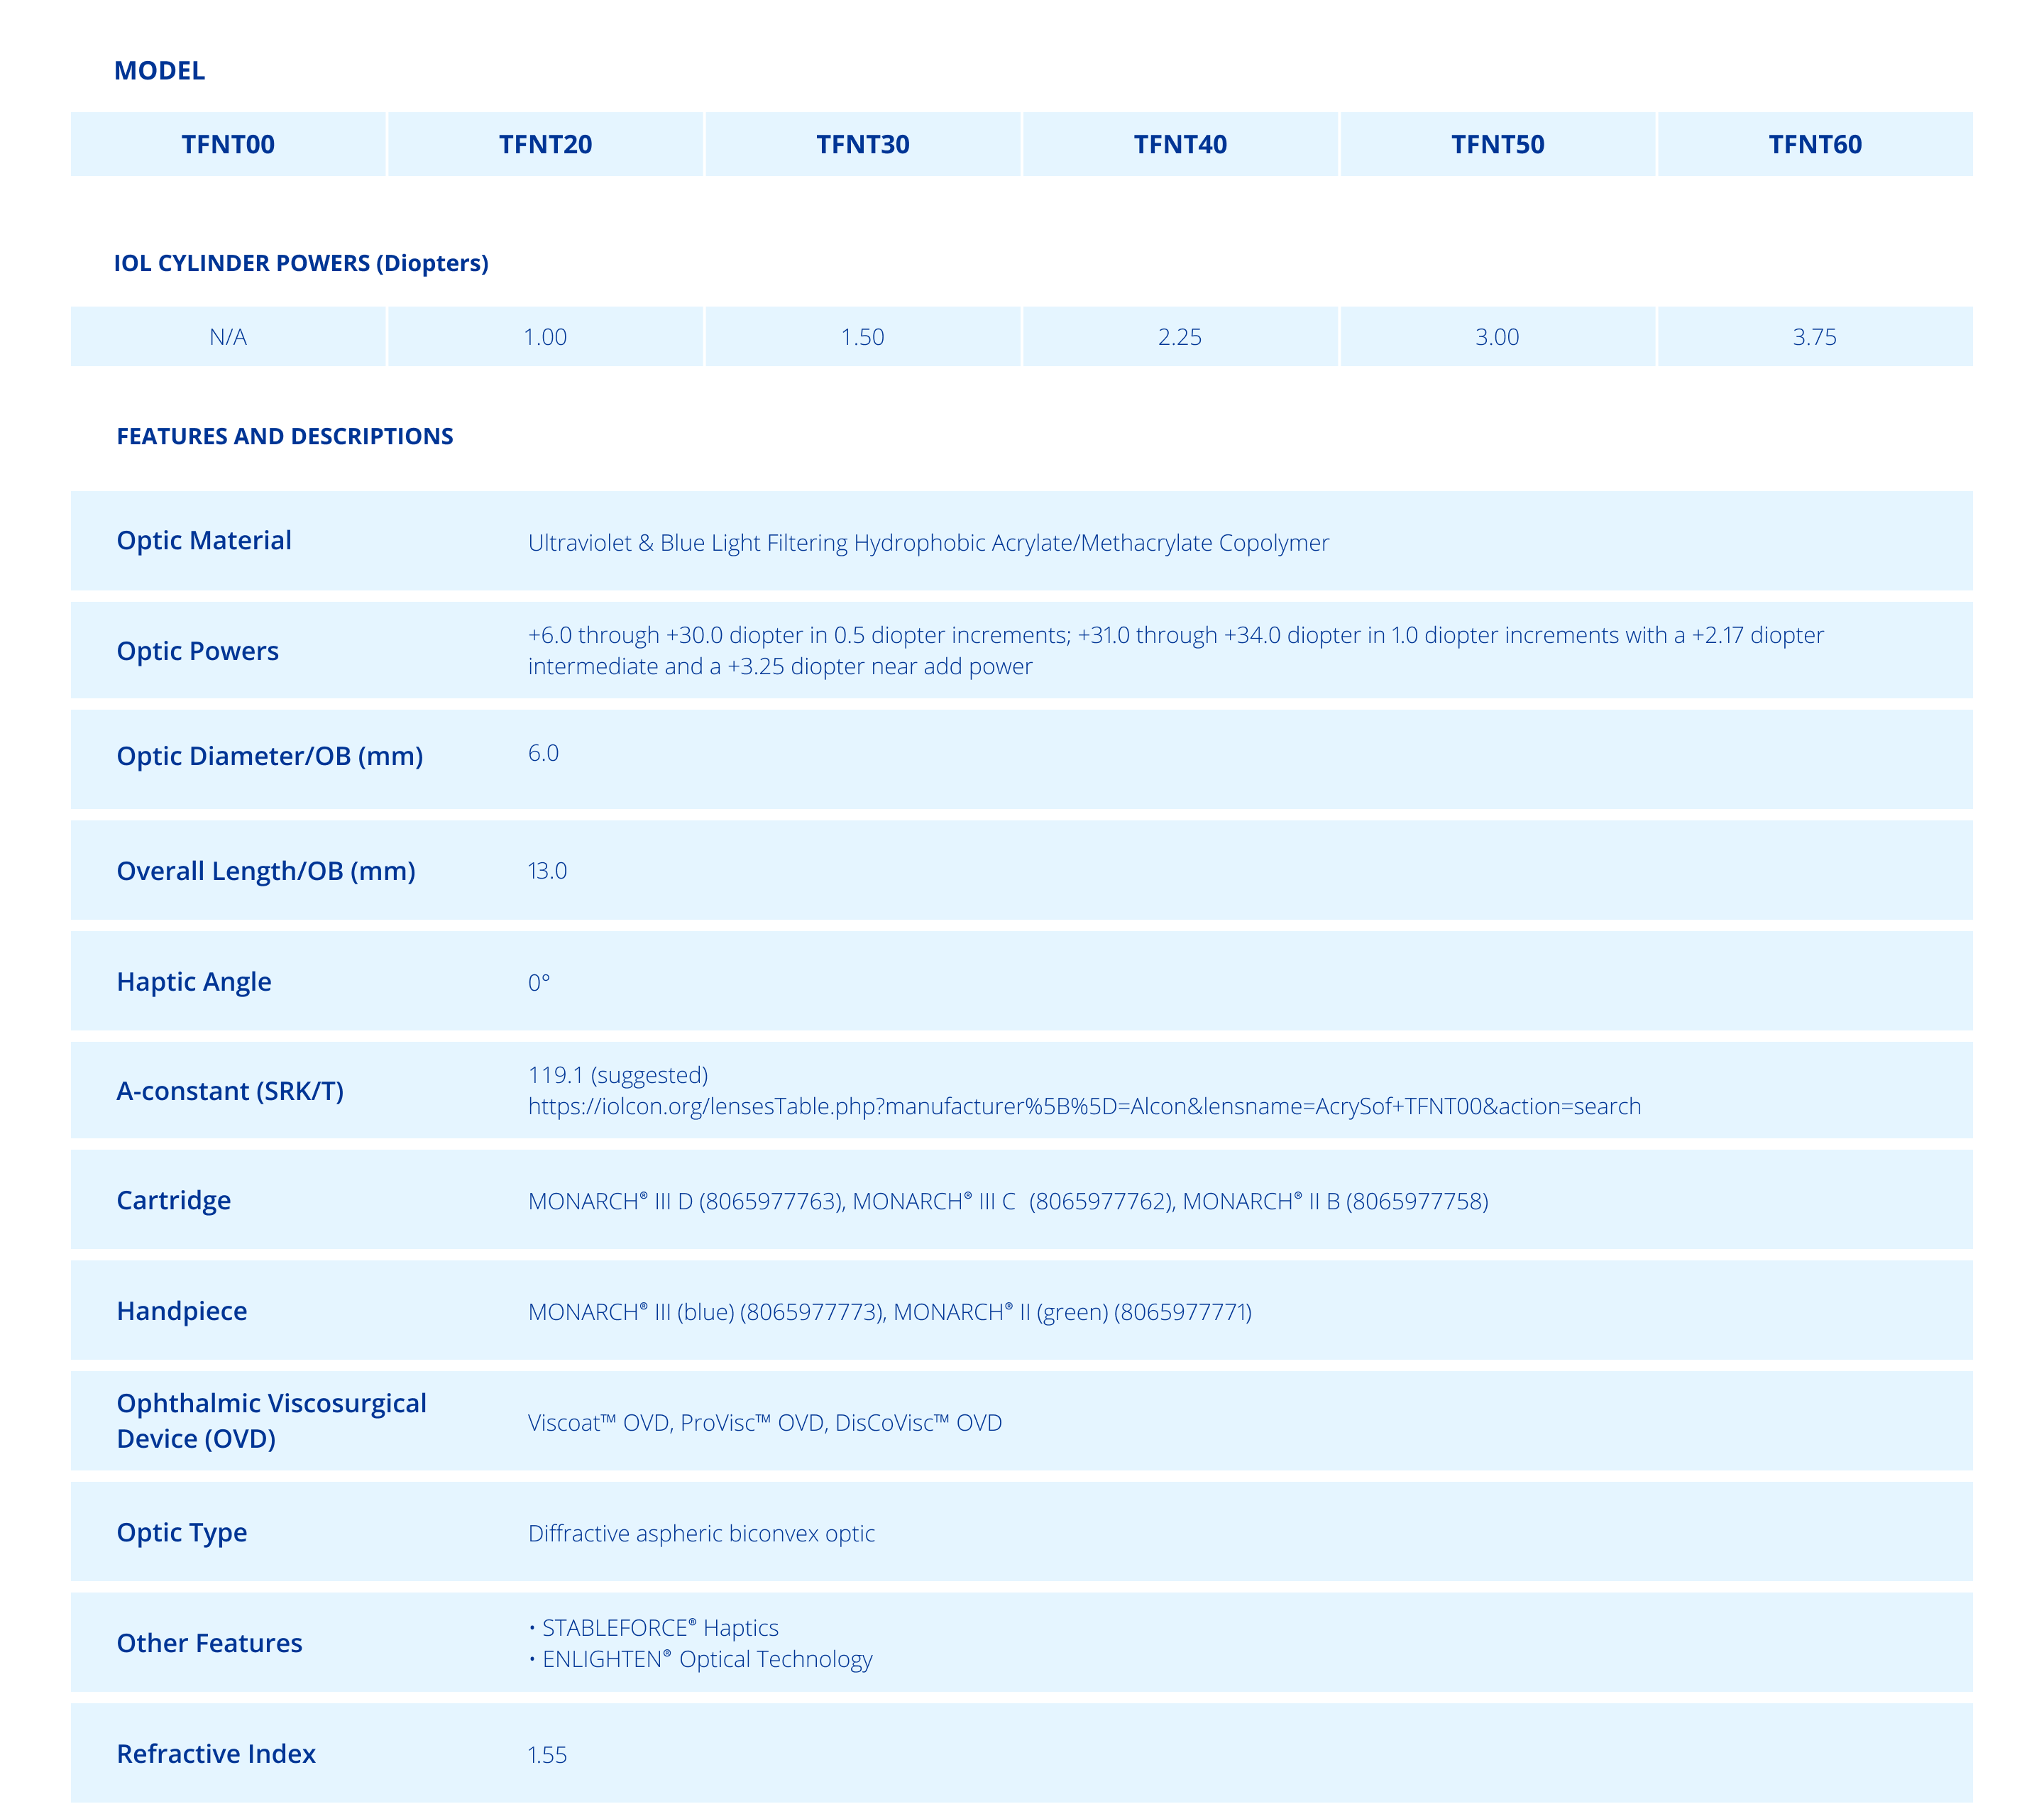Image resolution: width=2044 pixels, height=1804 pixels.
Task: Click the TFNT60 model cell
Action: pyautogui.click(x=1815, y=144)
